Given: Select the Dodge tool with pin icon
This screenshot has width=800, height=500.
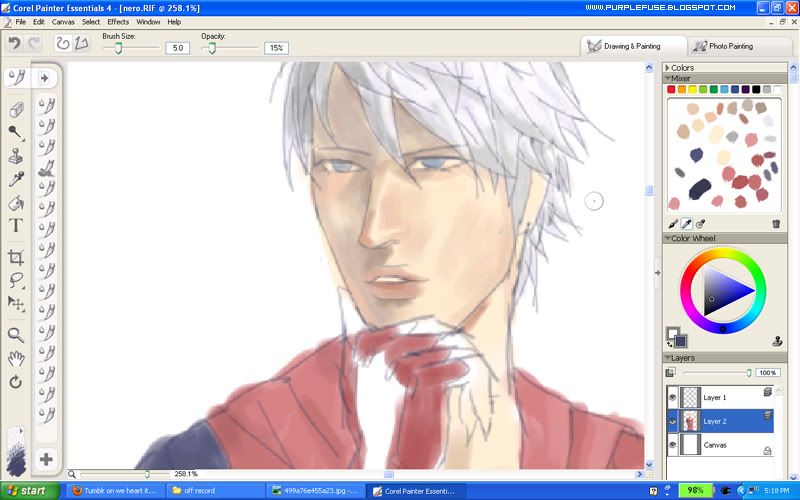Looking at the screenshot, I should click(x=16, y=133).
